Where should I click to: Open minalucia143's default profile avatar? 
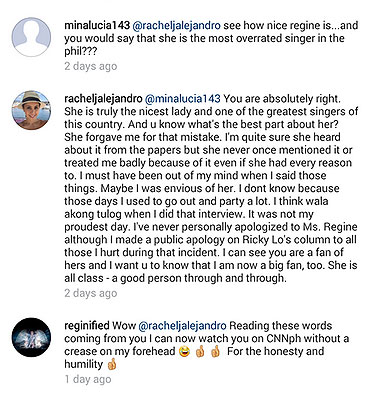31,37
